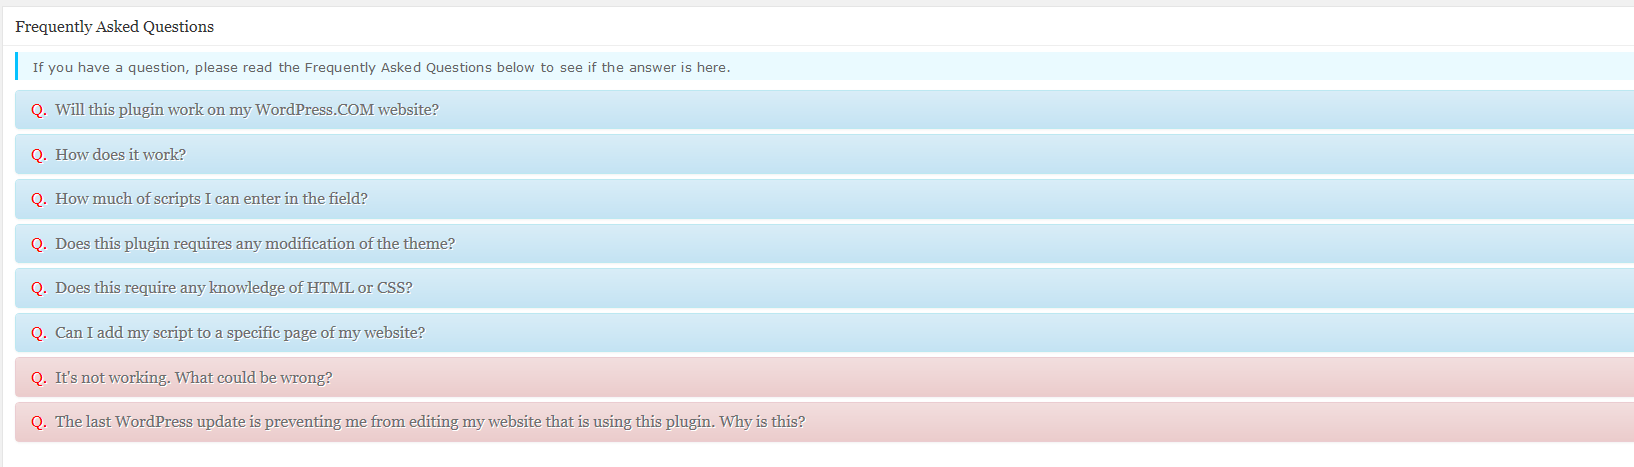Screen dimensions: 1634x467
Task: Click the empty right side of the first blue FAQ bar
Action: 1200,110
